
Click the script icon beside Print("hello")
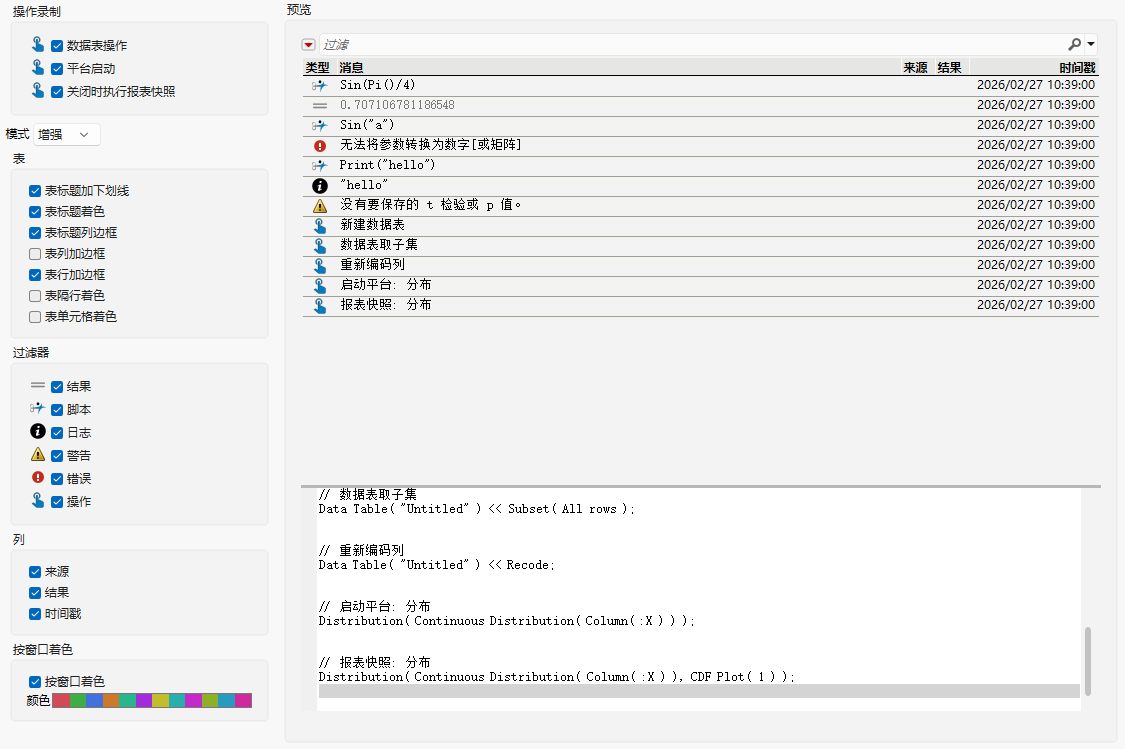(x=320, y=166)
